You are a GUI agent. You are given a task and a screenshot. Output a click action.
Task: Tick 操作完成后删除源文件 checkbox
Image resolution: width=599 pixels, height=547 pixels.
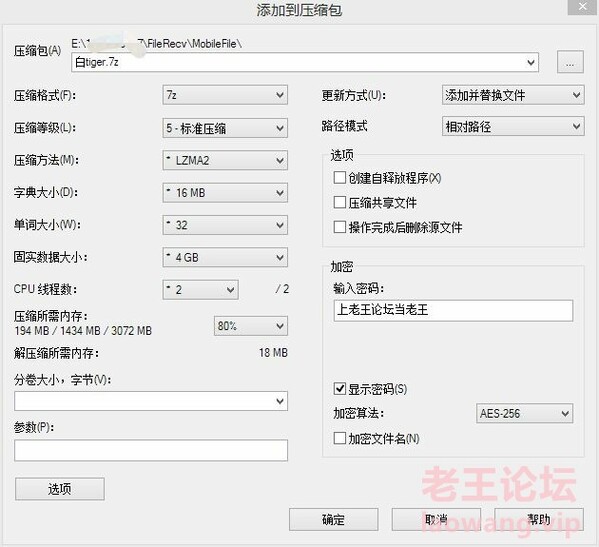[x=340, y=227]
